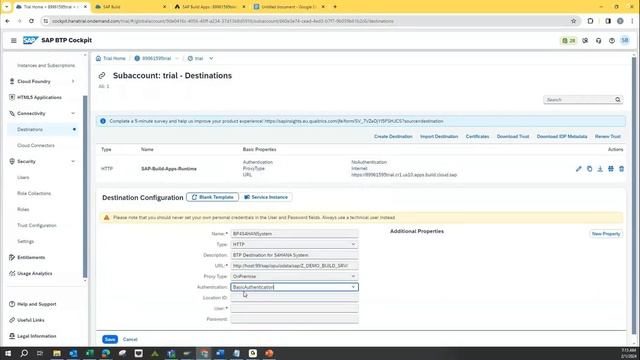The image size is (640, 360).
Task: Open Windows taskbar search
Action: pos(24,353)
